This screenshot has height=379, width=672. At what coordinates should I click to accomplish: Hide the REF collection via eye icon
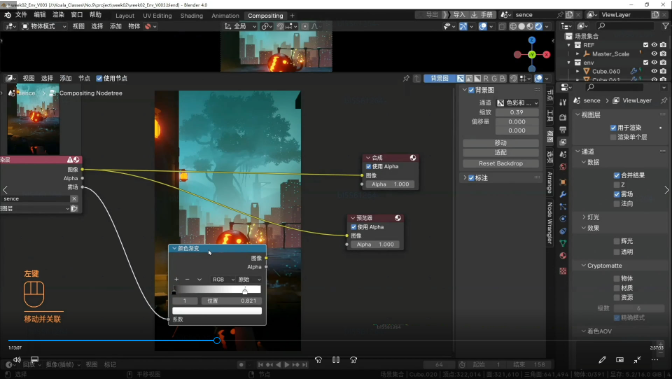coord(654,45)
